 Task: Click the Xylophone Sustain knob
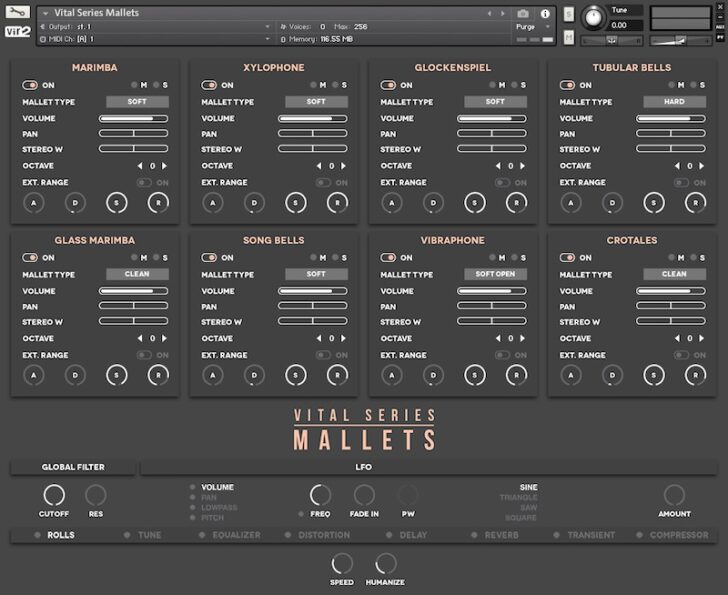(x=296, y=203)
